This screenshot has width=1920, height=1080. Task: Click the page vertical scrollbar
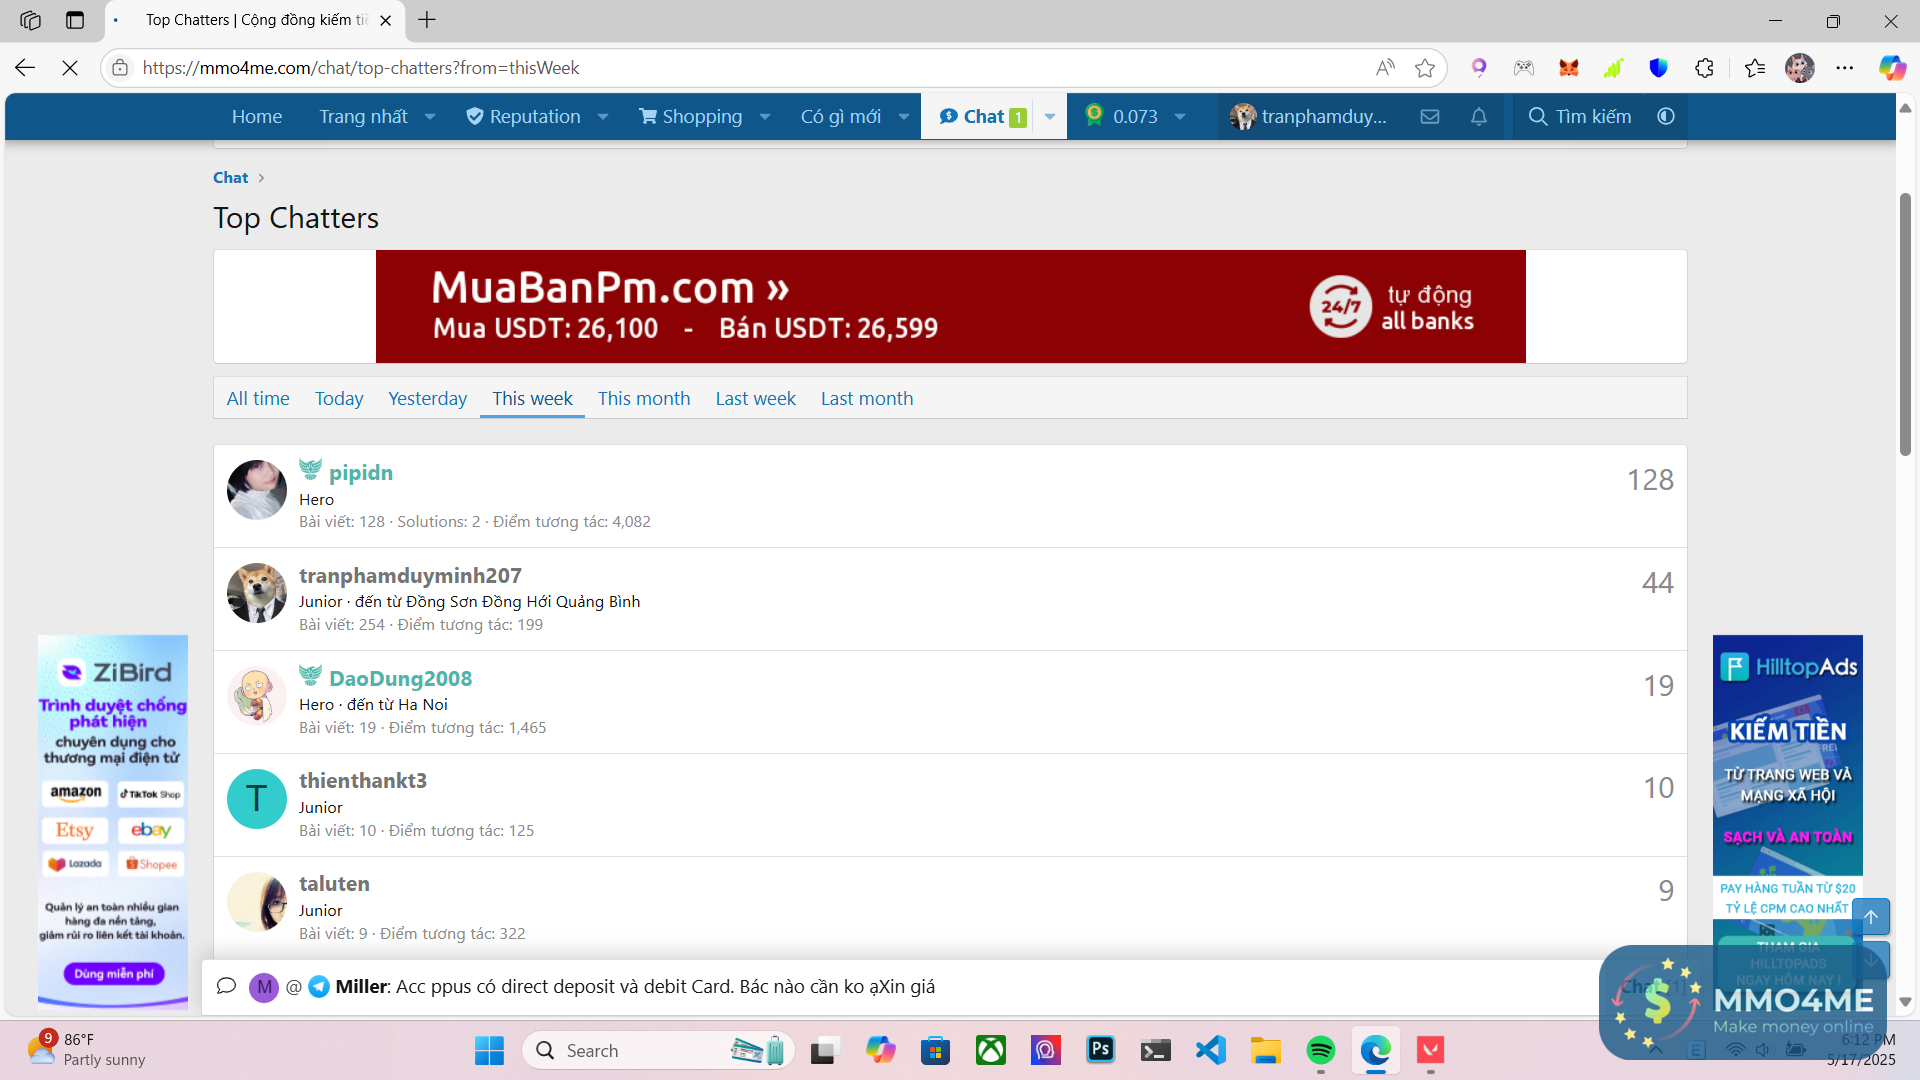tap(1905, 325)
